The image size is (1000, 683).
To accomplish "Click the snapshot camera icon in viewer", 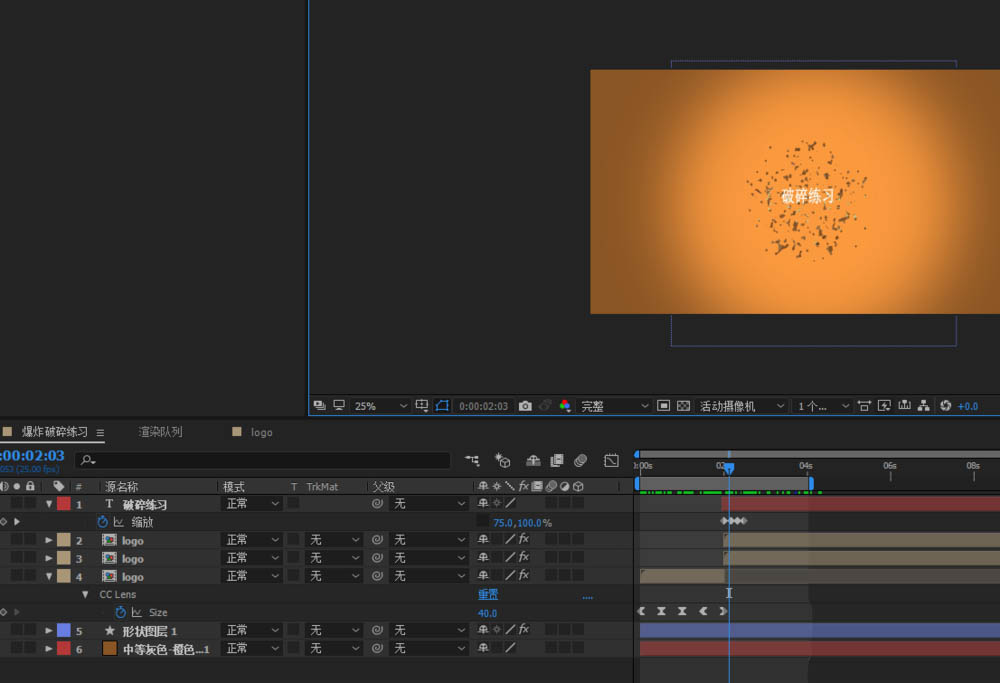I will [525, 406].
